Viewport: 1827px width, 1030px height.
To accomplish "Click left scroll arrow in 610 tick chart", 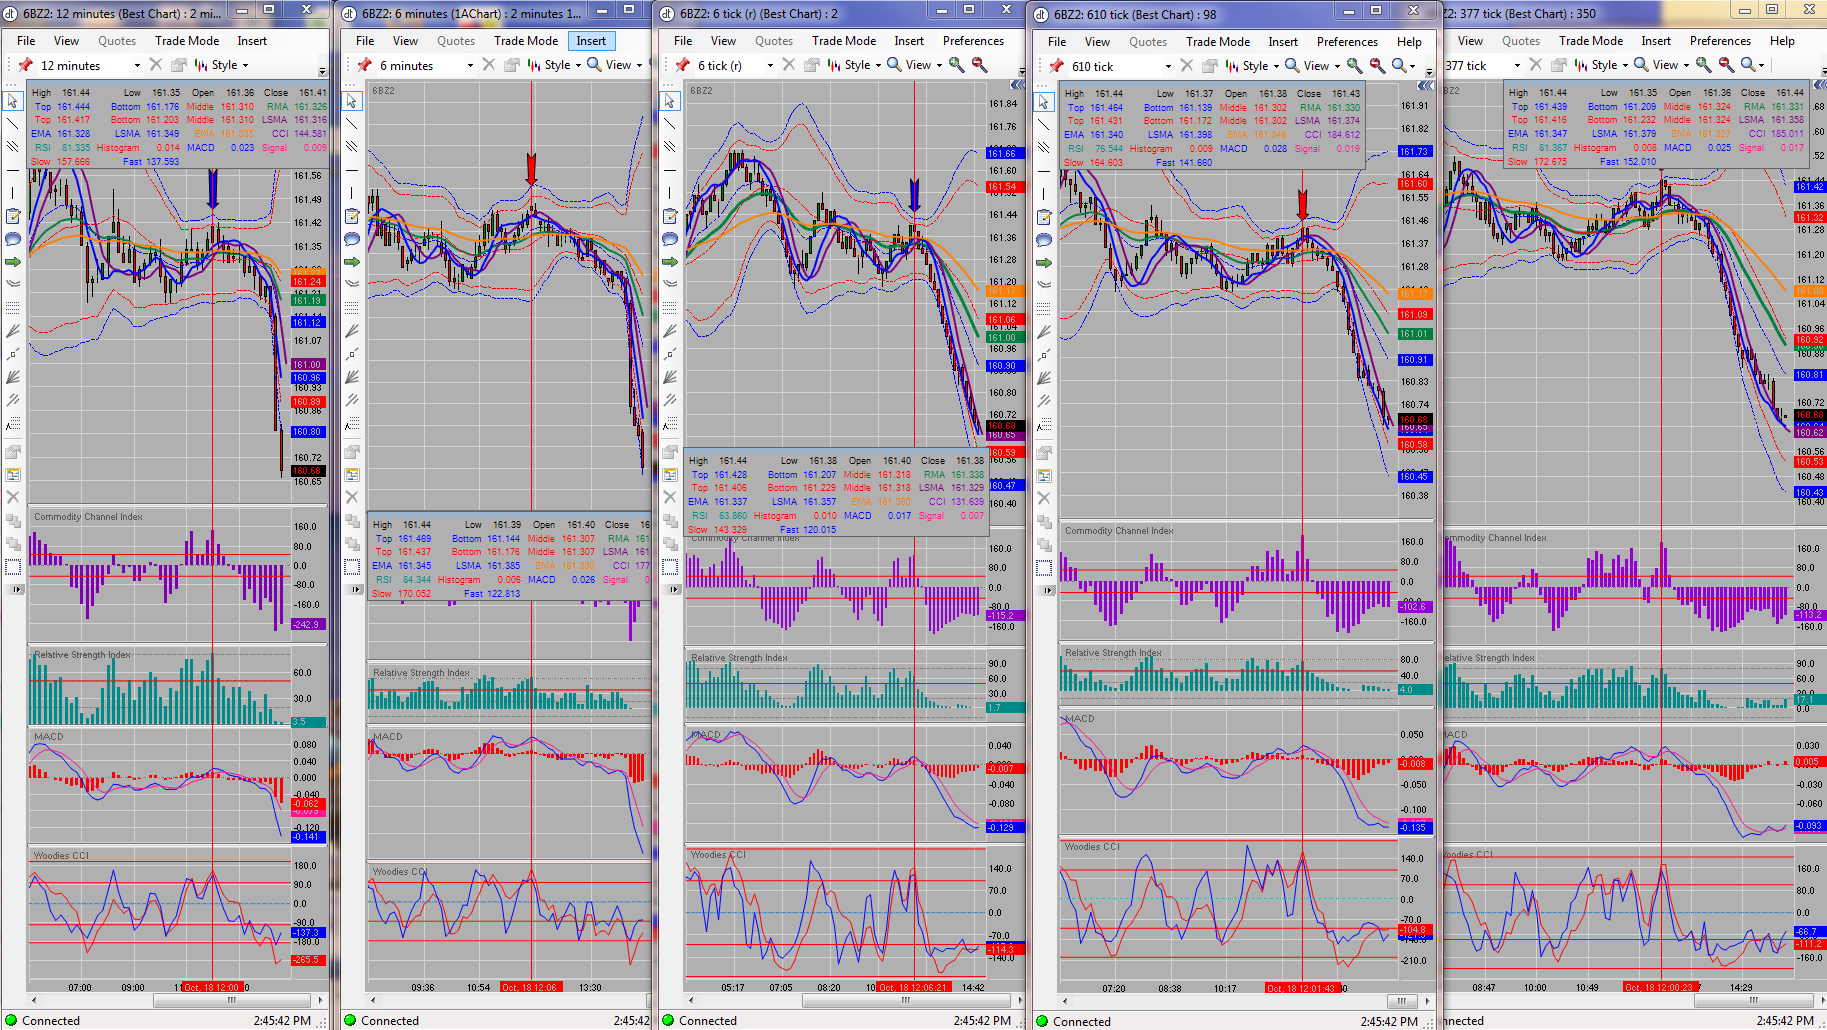I will pos(1065,1001).
